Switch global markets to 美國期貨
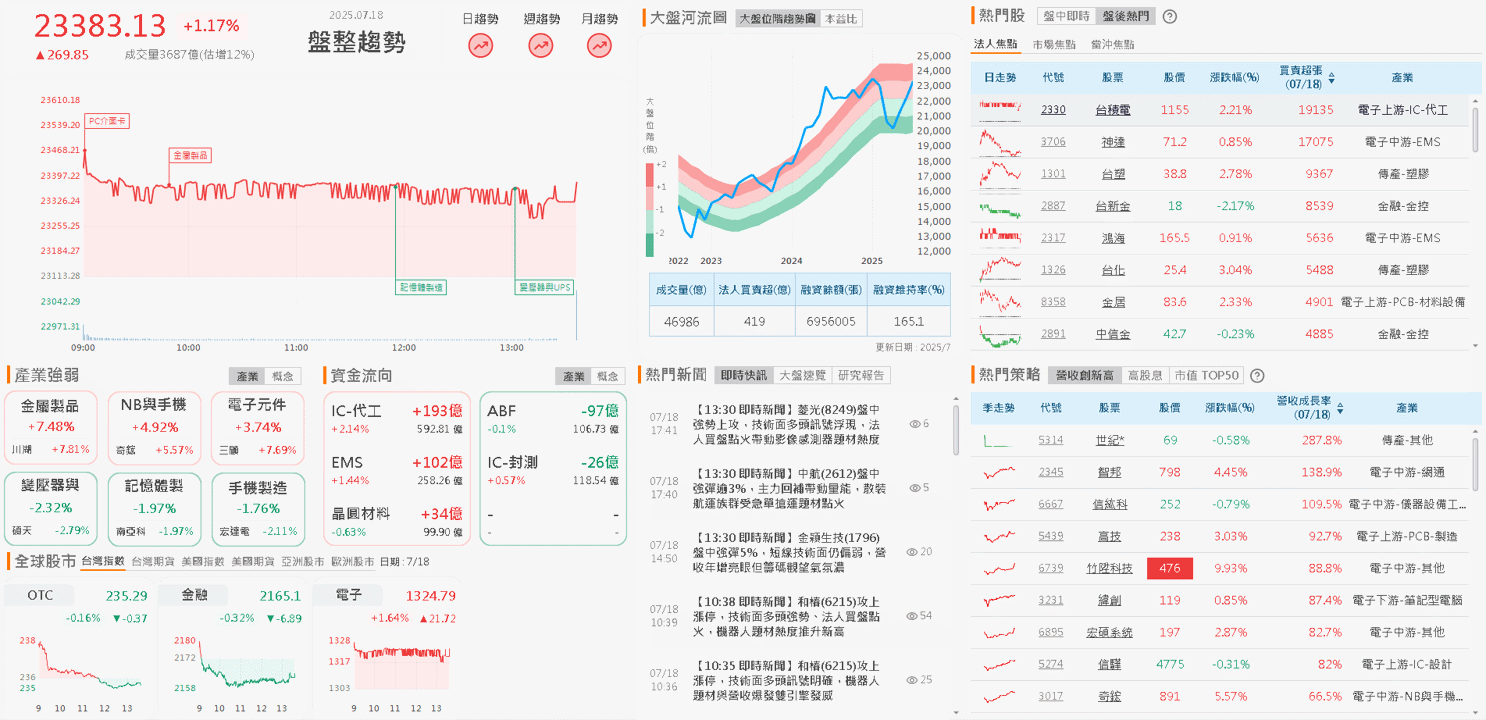 click(251, 561)
